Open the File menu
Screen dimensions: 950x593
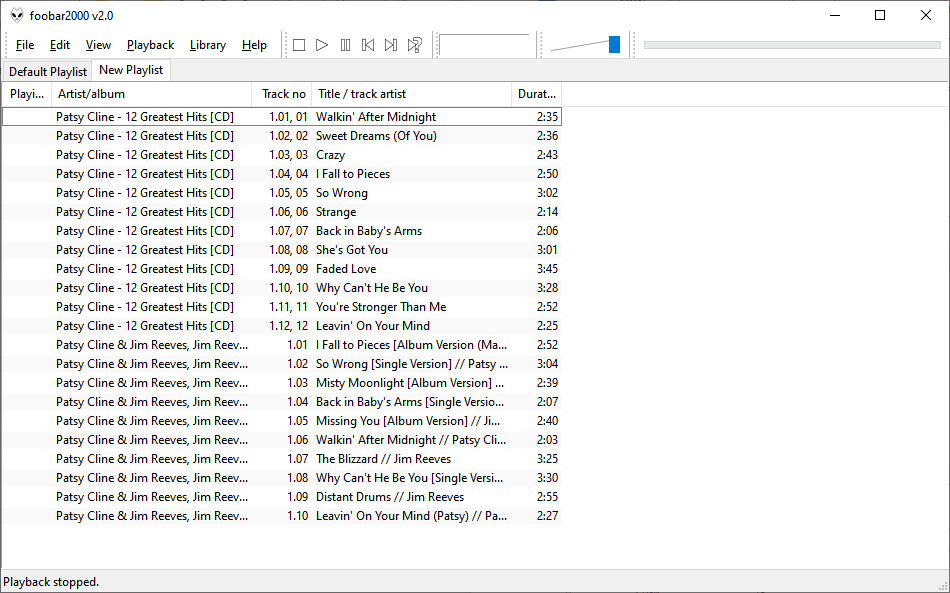[x=25, y=45]
